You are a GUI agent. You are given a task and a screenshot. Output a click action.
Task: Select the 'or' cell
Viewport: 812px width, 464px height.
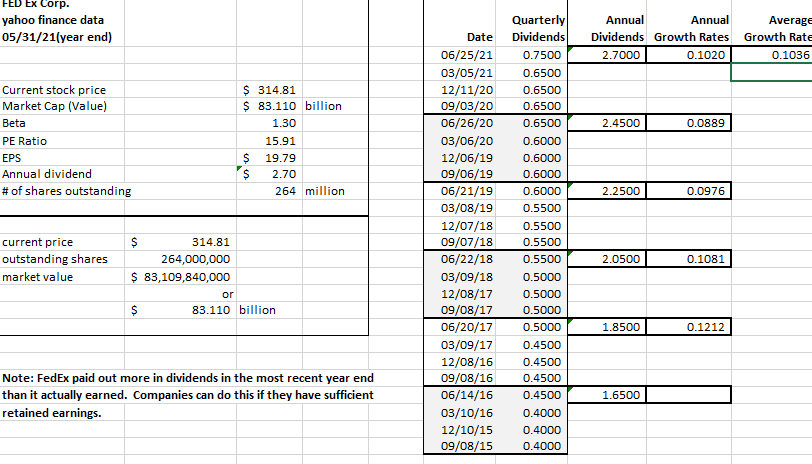coord(181,294)
